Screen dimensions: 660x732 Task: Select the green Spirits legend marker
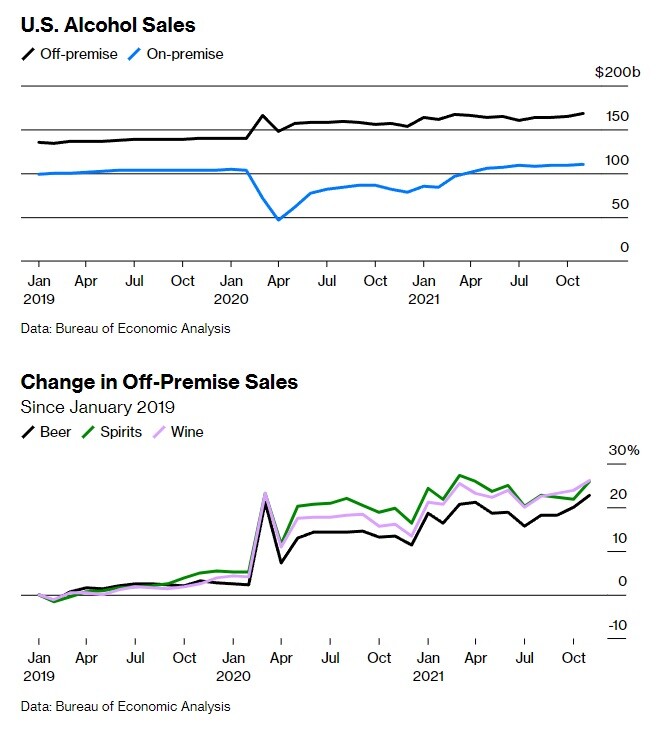[x=88, y=432]
